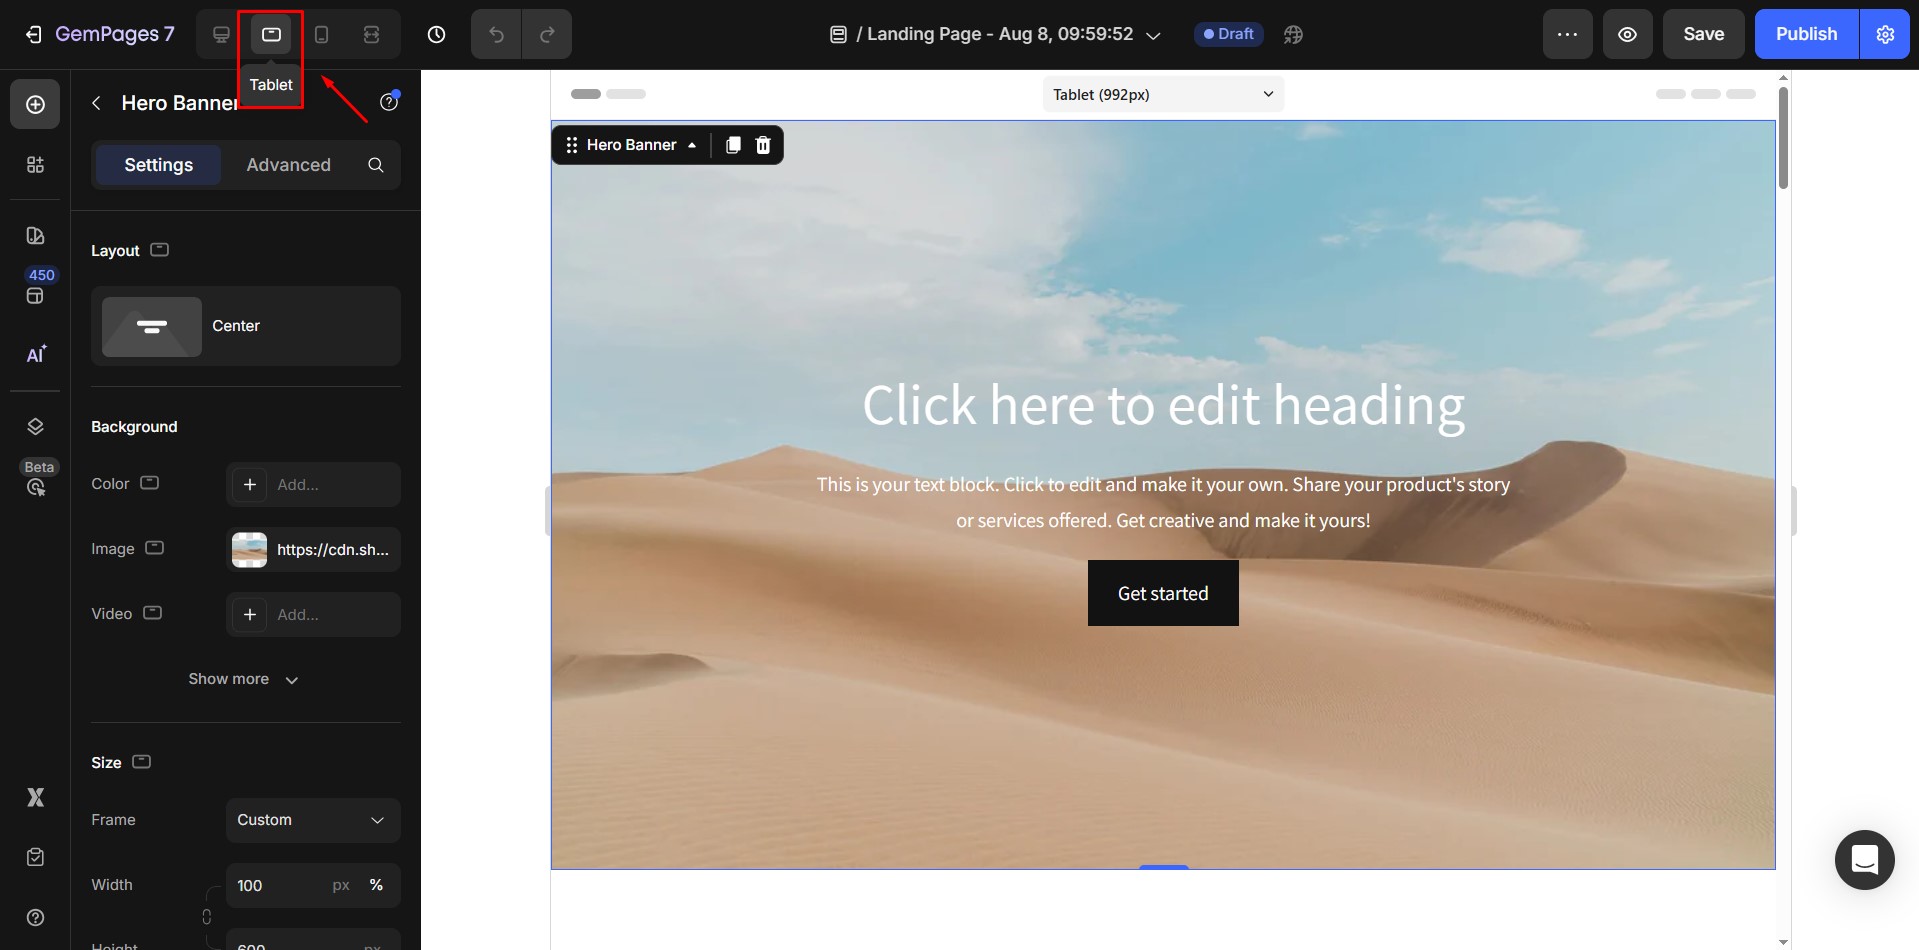Switch to desktop preview mode
The width and height of the screenshot is (1919, 950).
pyautogui.click(x=220, y=33)
